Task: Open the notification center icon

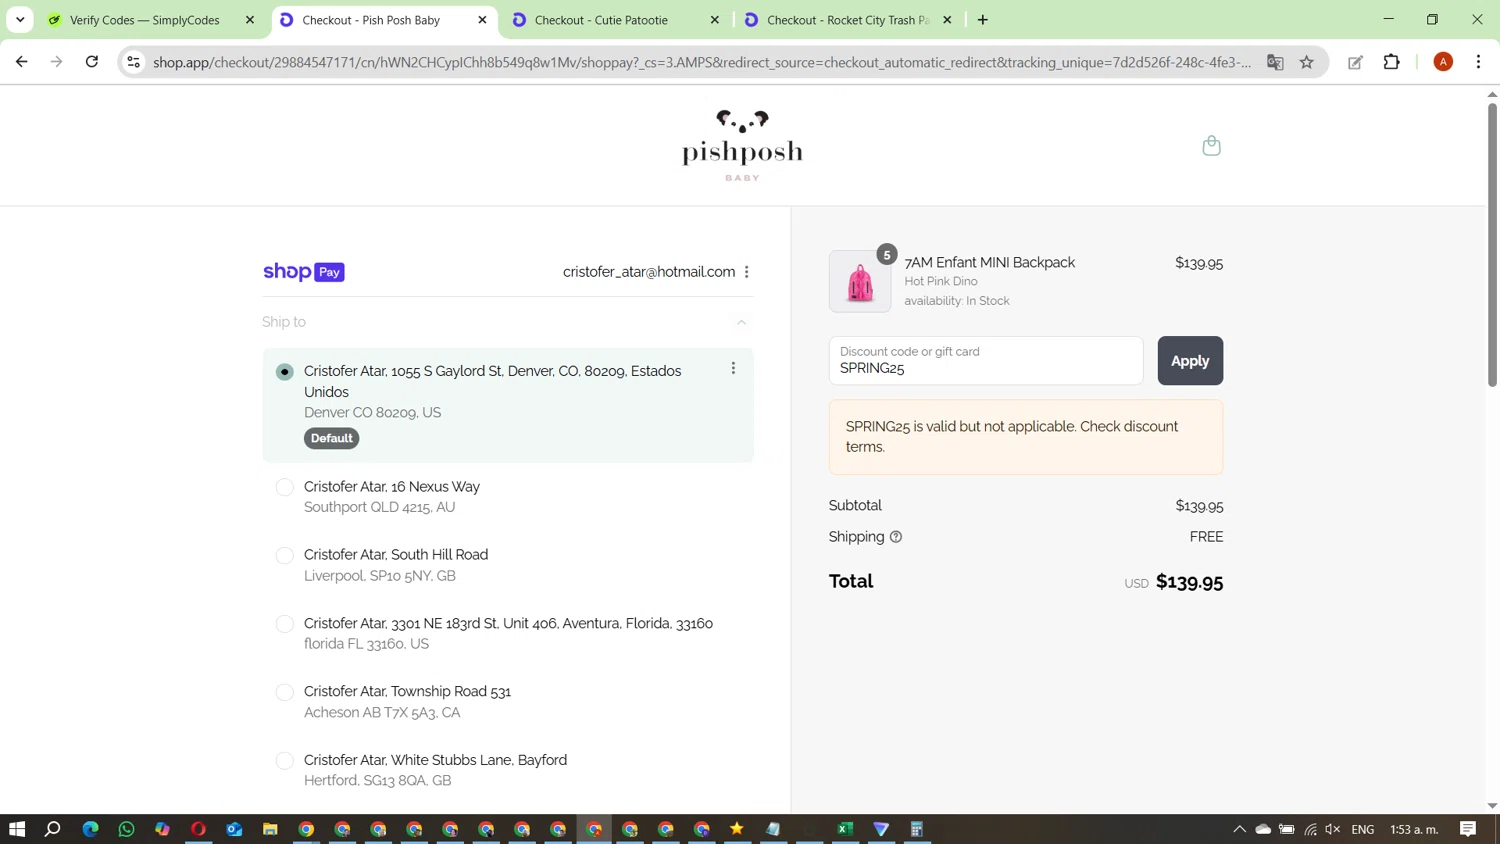Action: (1468, 829)
